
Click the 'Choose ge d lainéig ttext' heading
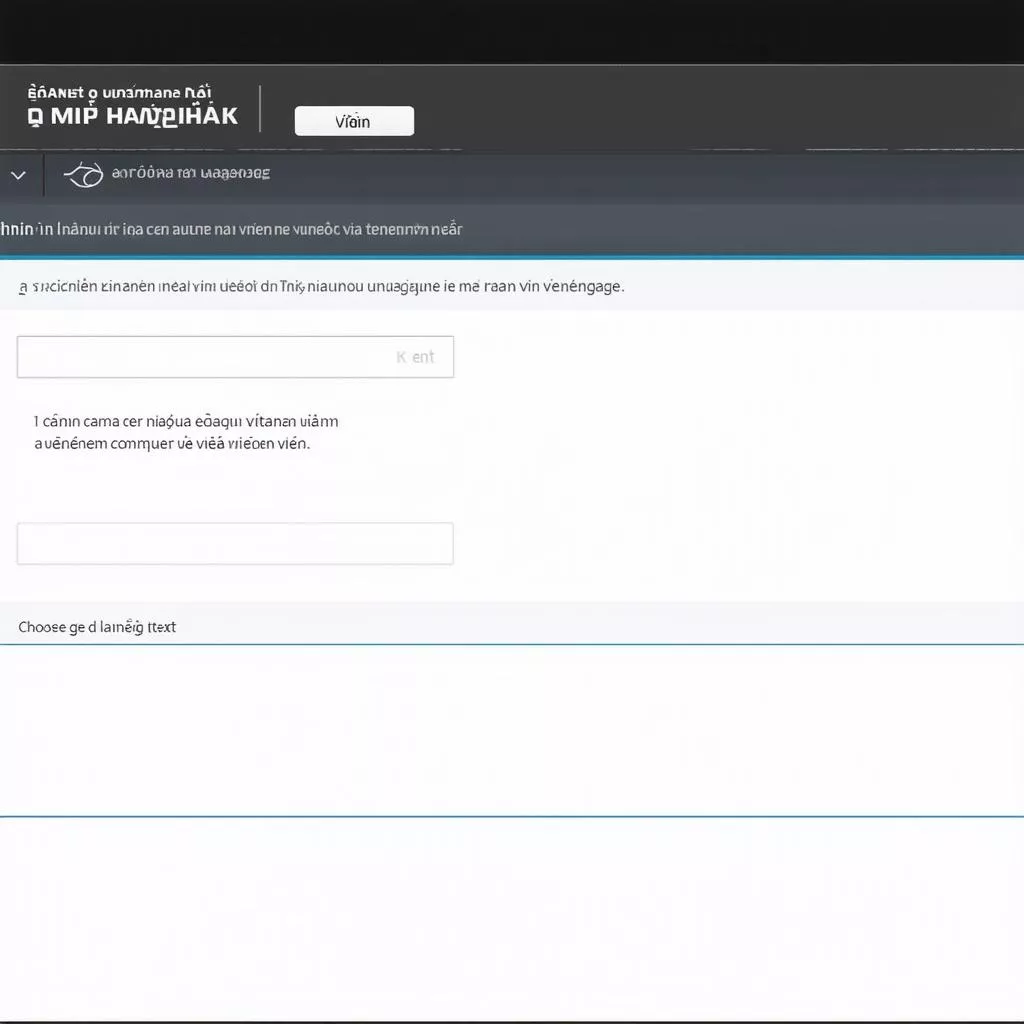(97, 627)
